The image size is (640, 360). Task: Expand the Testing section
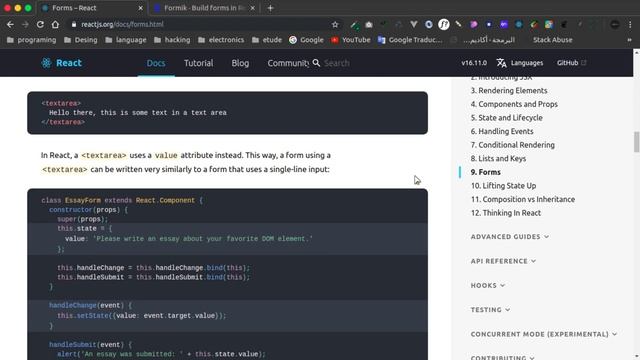[x=490, y=310]
